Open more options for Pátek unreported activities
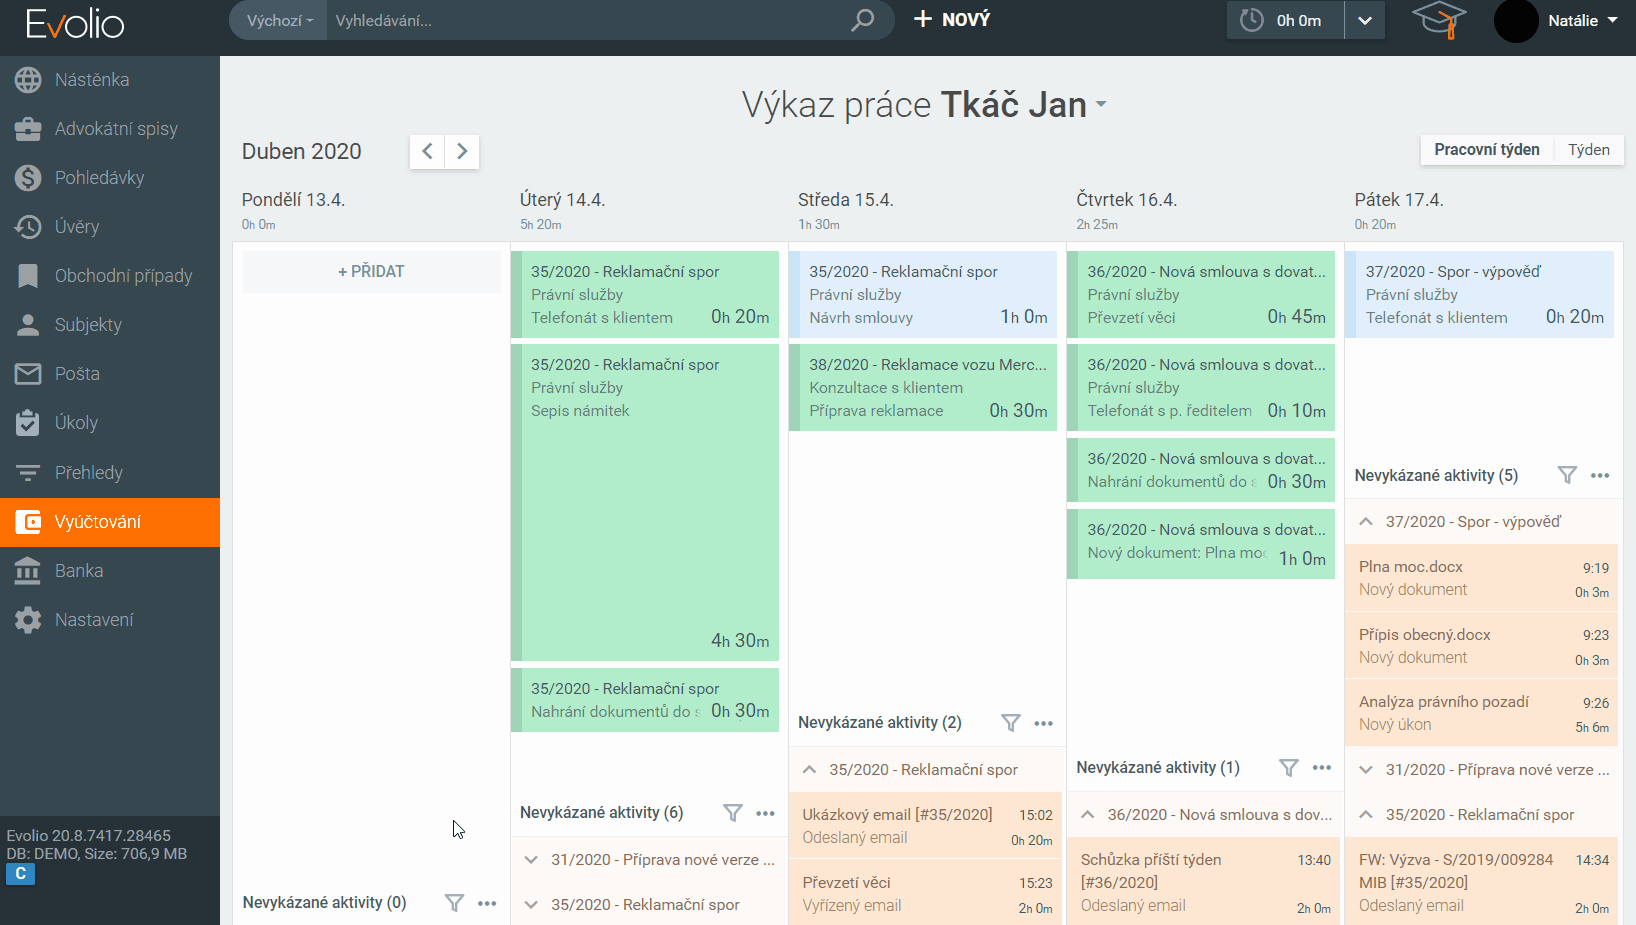Screen dimensions: 1636x925 pos(1600,476)
